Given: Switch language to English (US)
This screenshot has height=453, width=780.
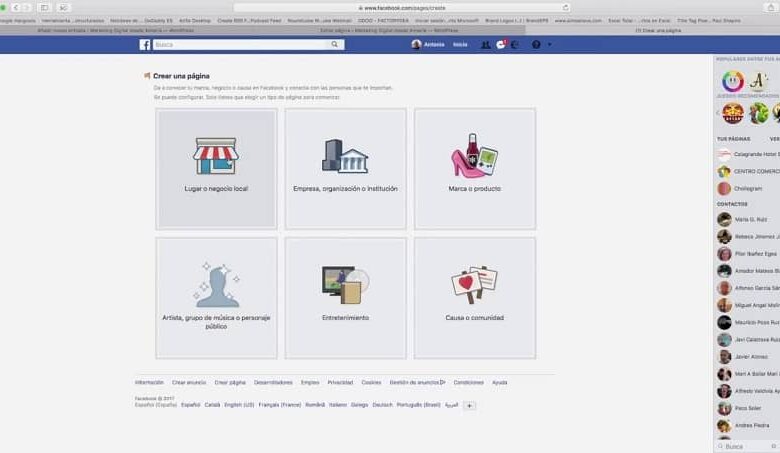Looking at the screenshot, I should pyautogui.click(x=239, y=405).
